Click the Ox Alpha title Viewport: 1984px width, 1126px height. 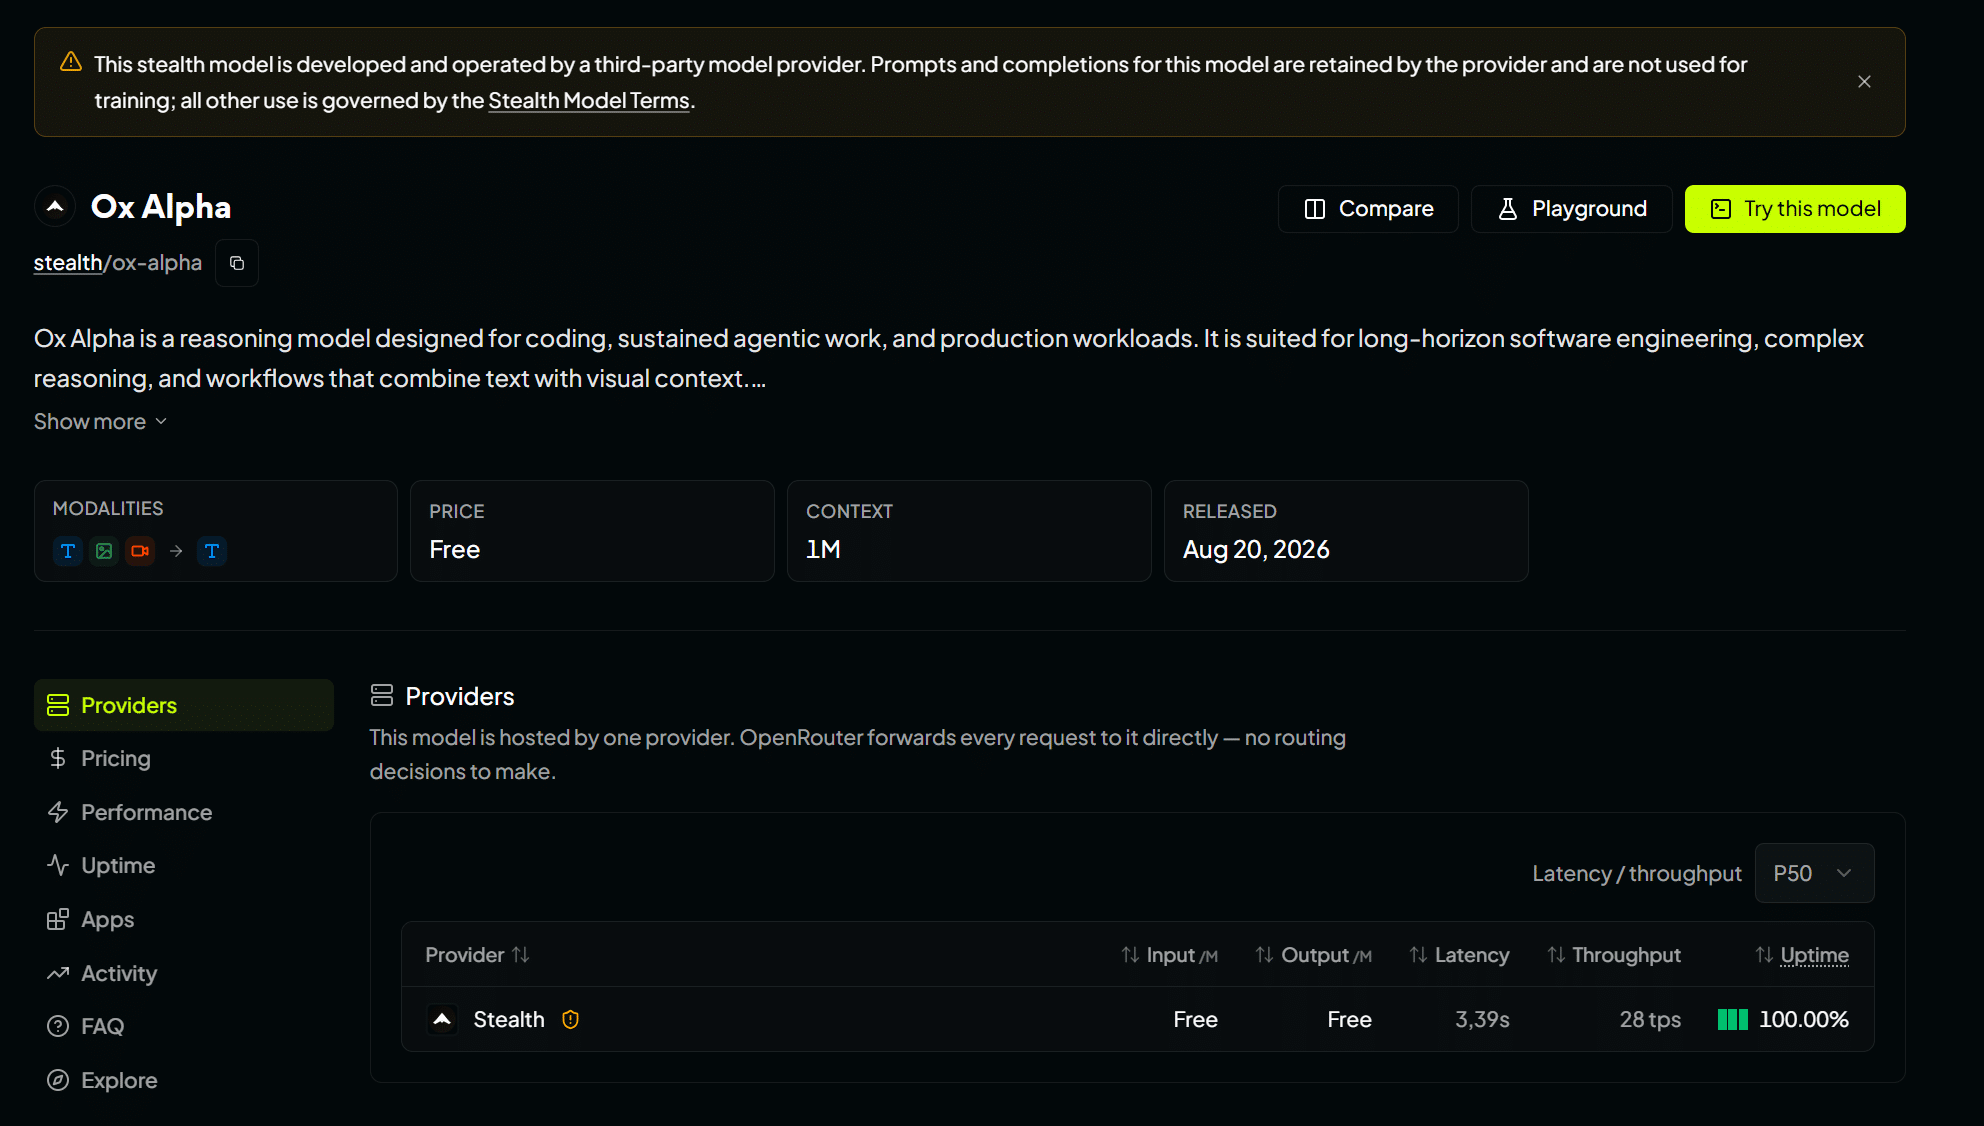coord(161,207)
